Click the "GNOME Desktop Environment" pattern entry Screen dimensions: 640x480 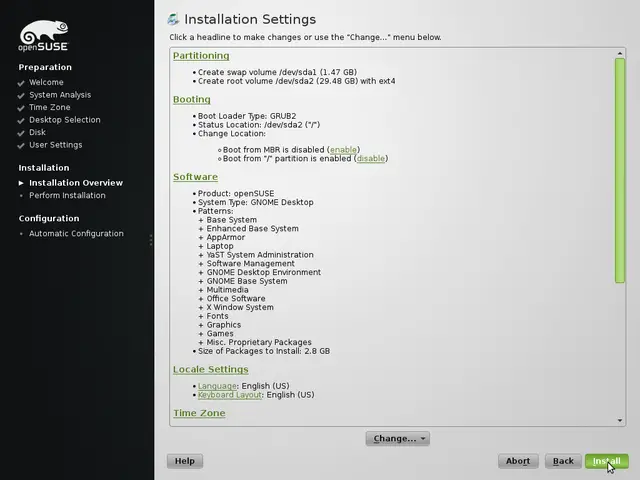[264, 272]
